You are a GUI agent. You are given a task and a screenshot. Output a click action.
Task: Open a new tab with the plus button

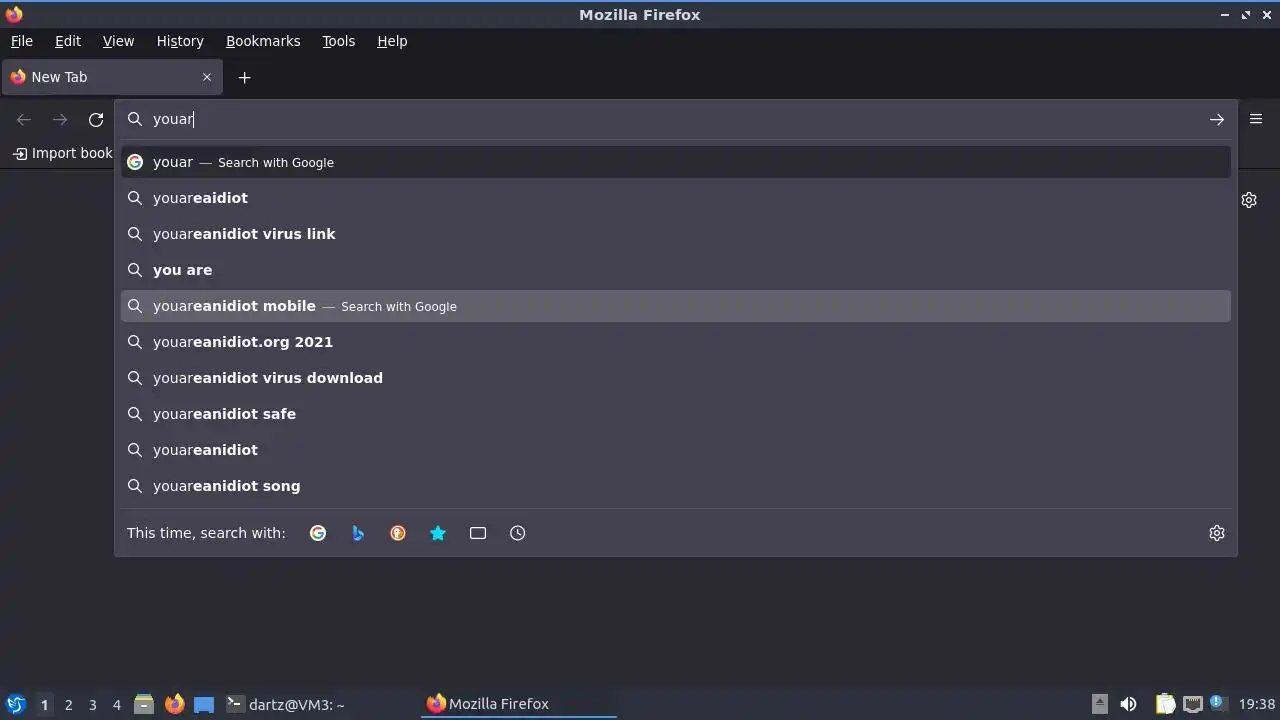[244, 77]
